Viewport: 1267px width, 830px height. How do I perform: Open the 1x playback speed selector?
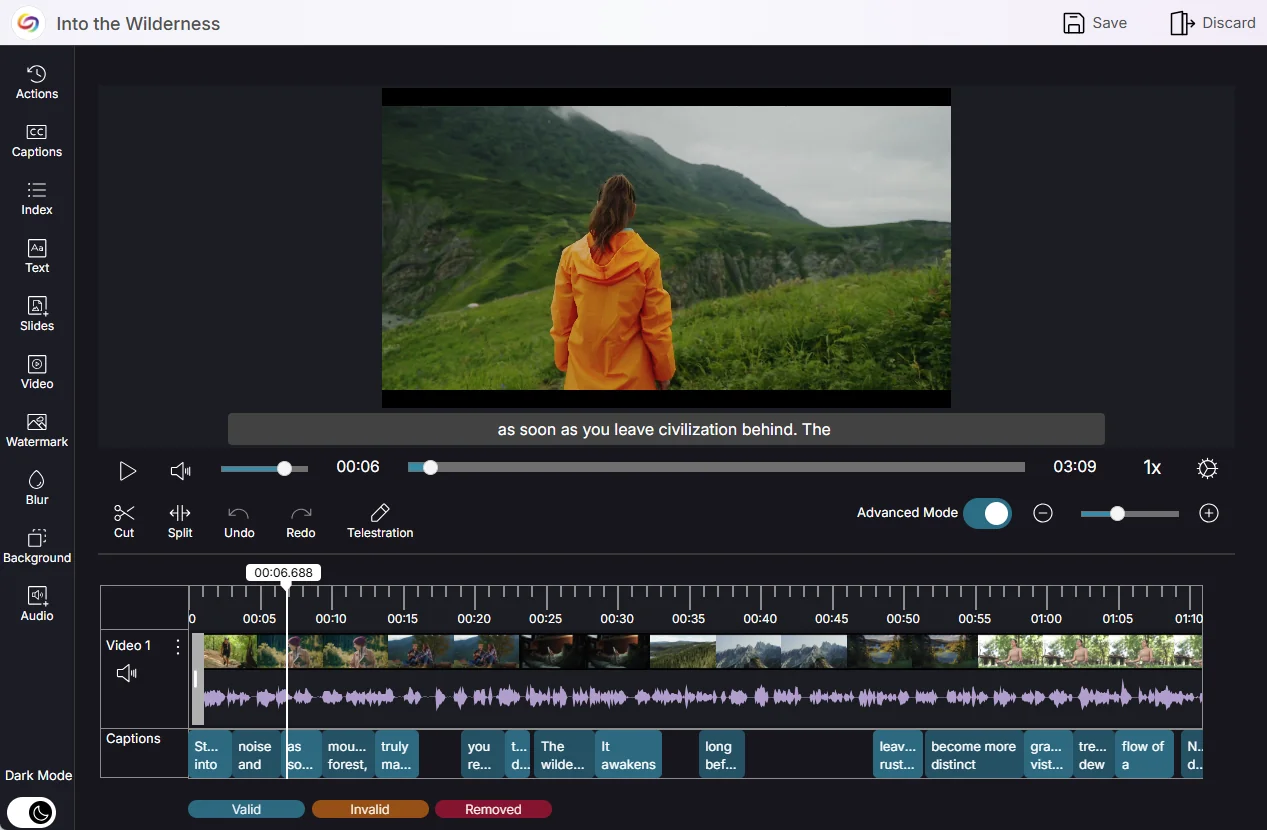click(x=1152, y=468)
